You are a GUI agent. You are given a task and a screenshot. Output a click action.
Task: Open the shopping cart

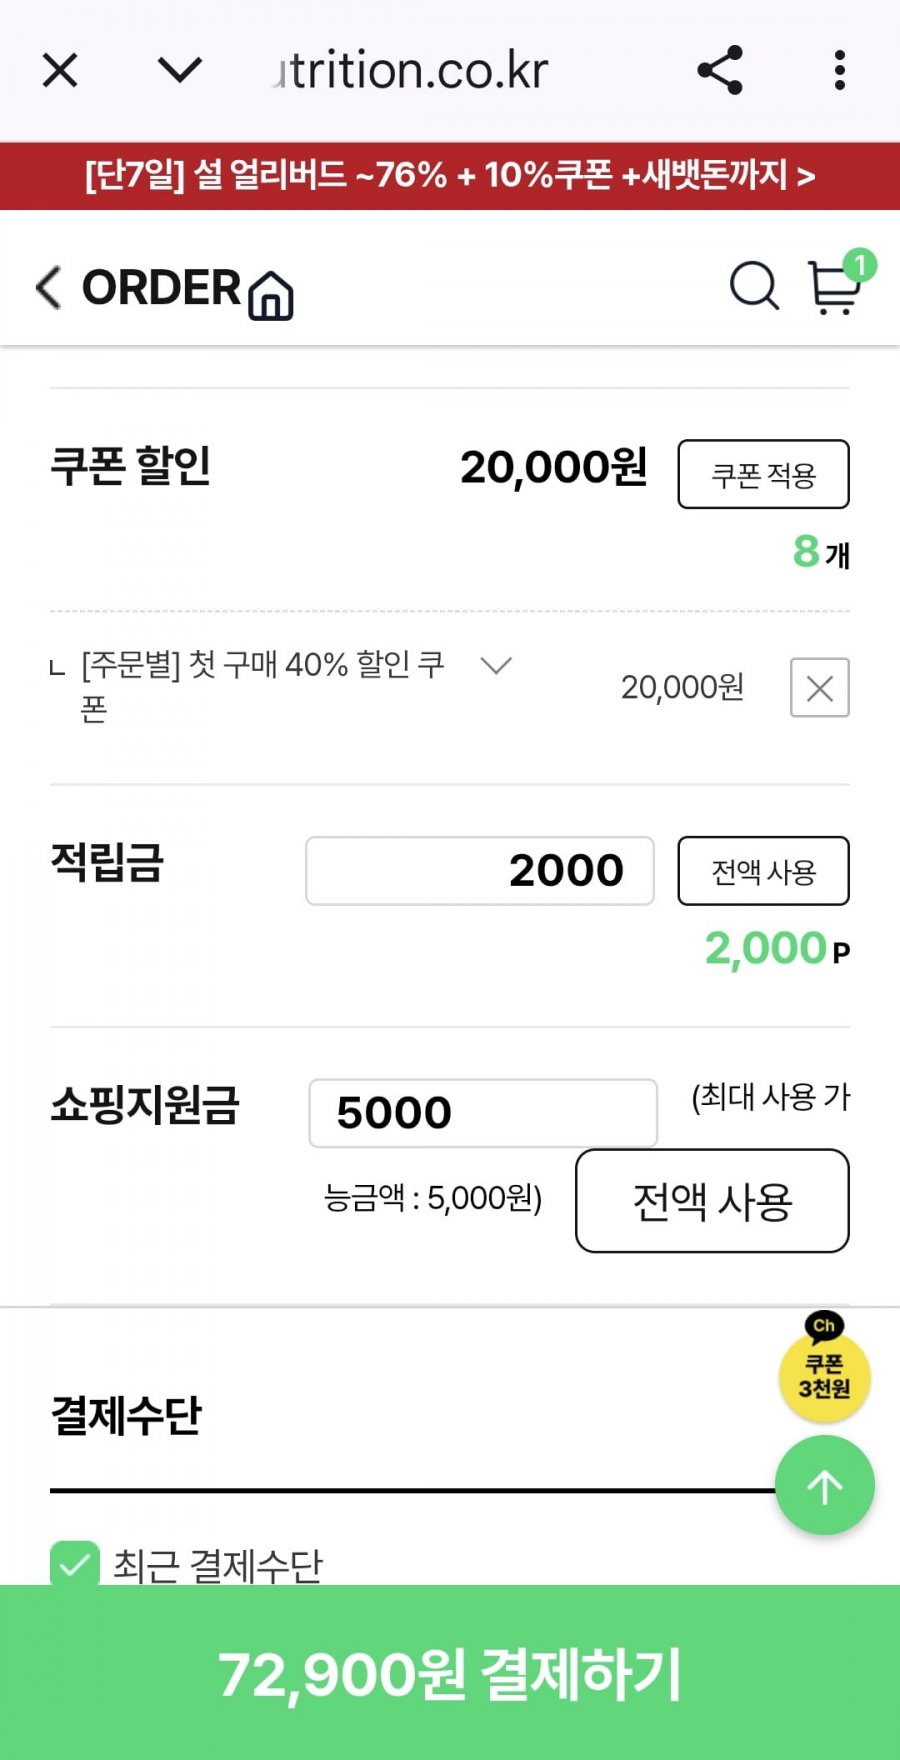835,288
